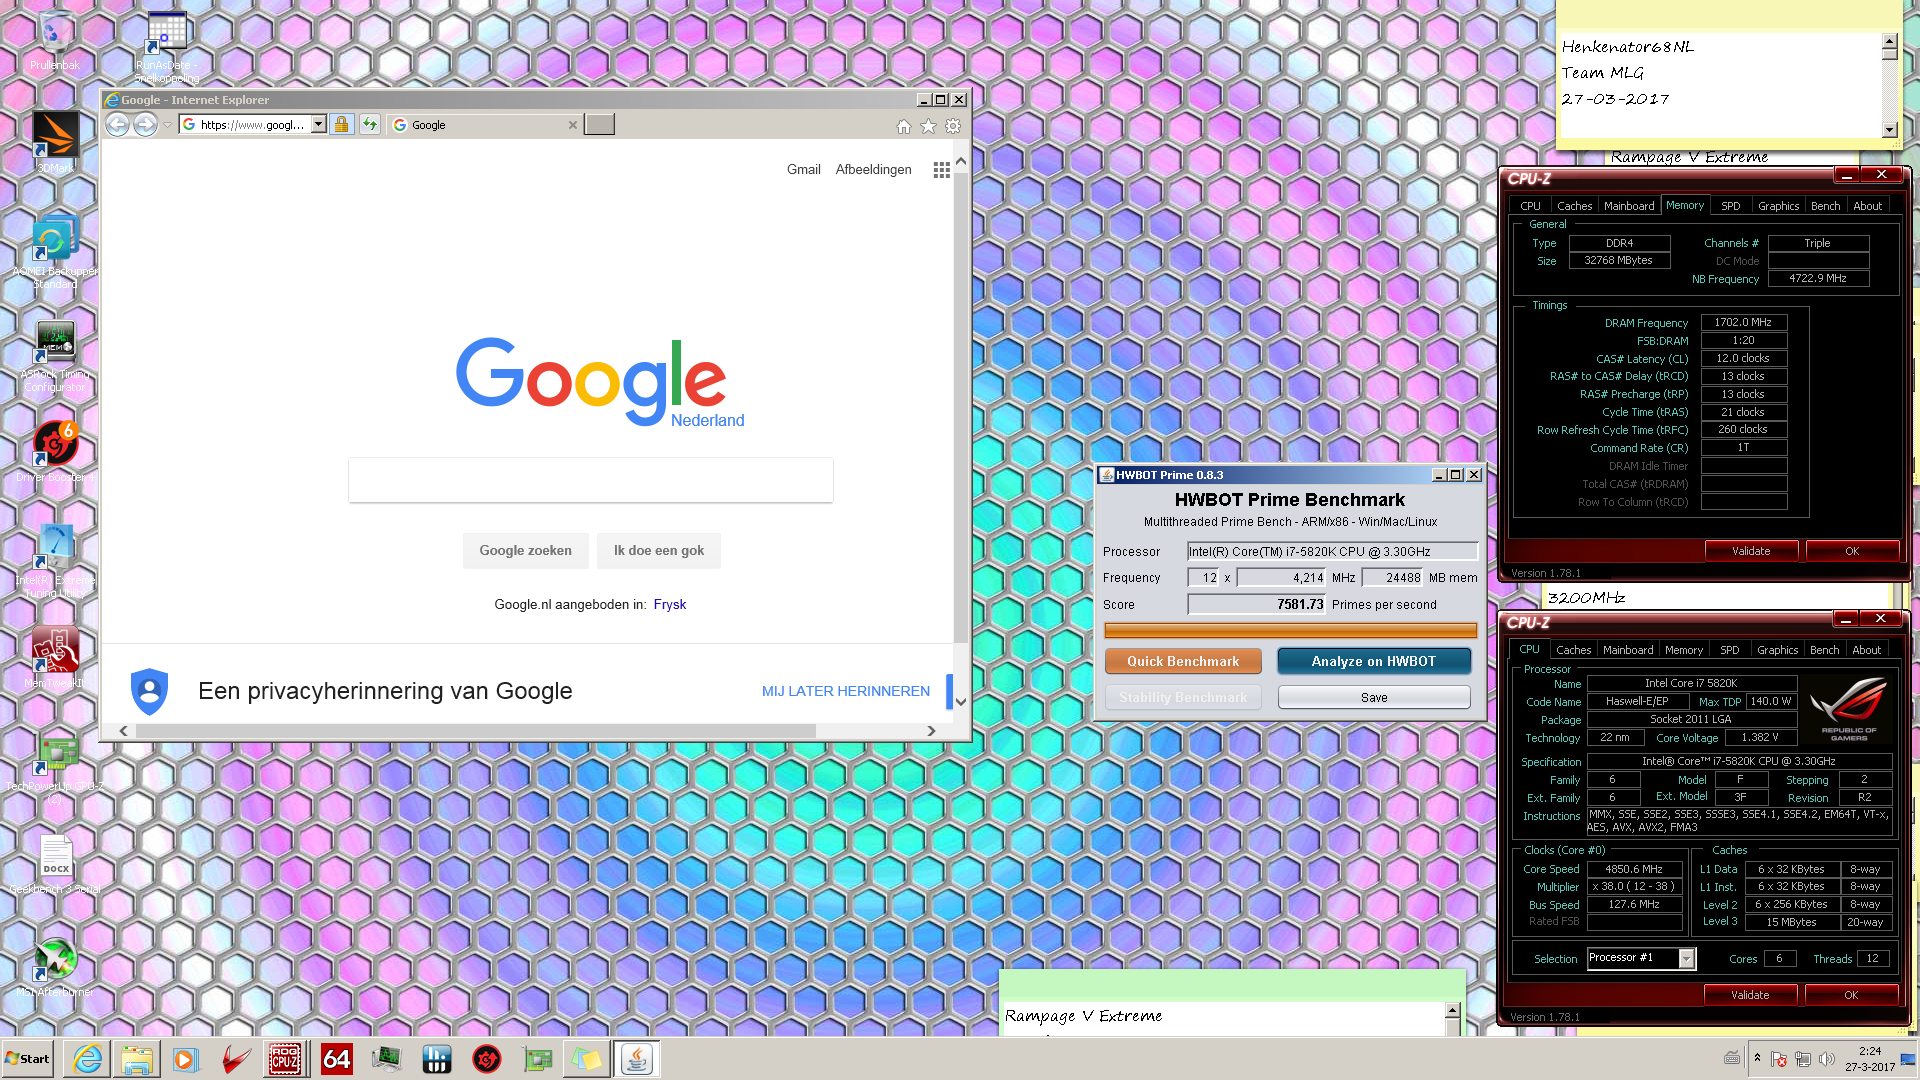Screen dimensions: 1920x1080
Task: Click MIJ LATER HERINNEREN link
Action: (x=846, y=692)
